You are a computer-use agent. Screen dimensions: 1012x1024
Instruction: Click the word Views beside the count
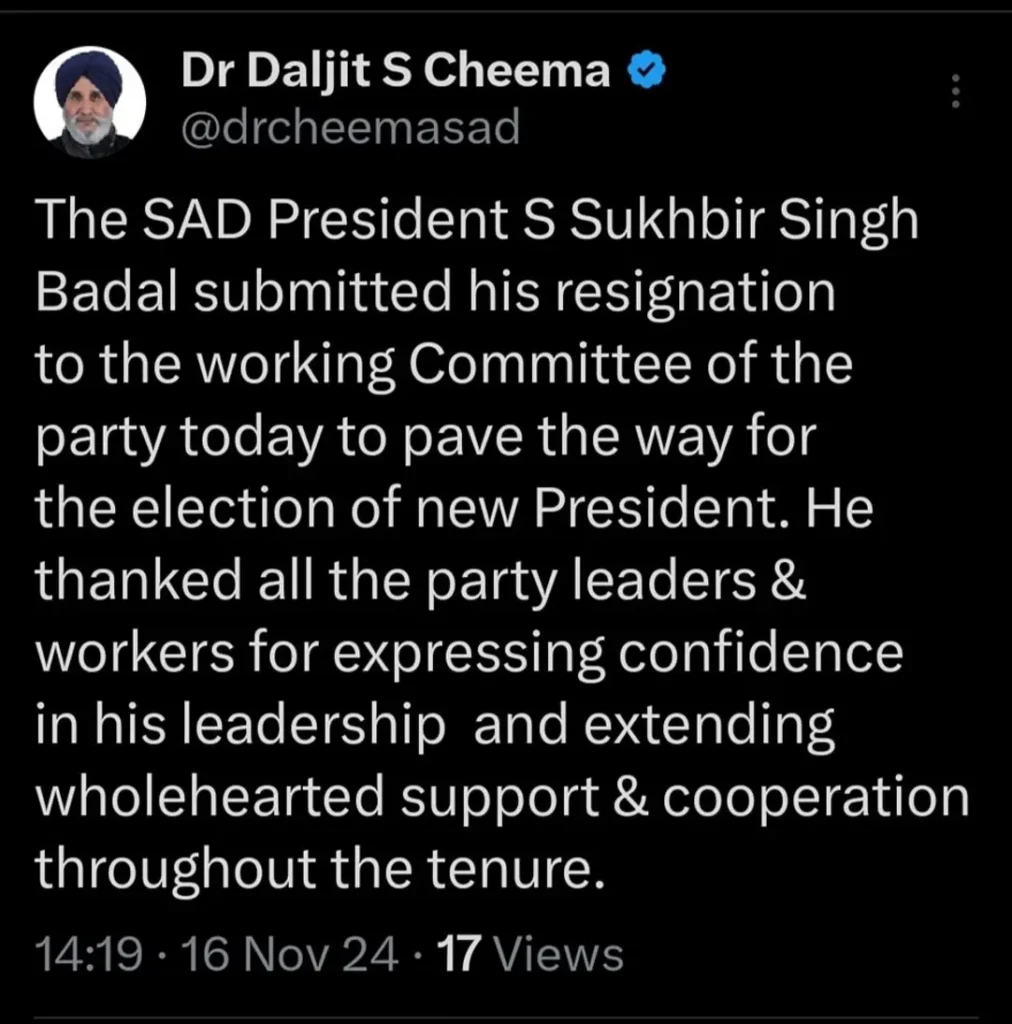point(560,954)
